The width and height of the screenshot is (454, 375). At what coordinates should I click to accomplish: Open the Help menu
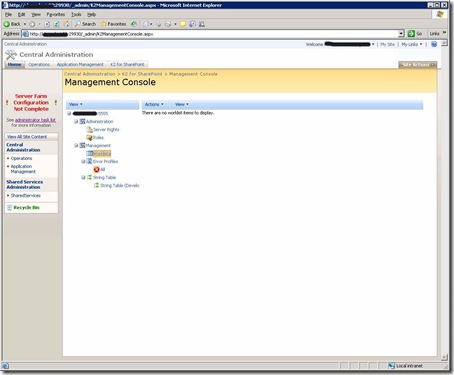[x=91, y=14]
